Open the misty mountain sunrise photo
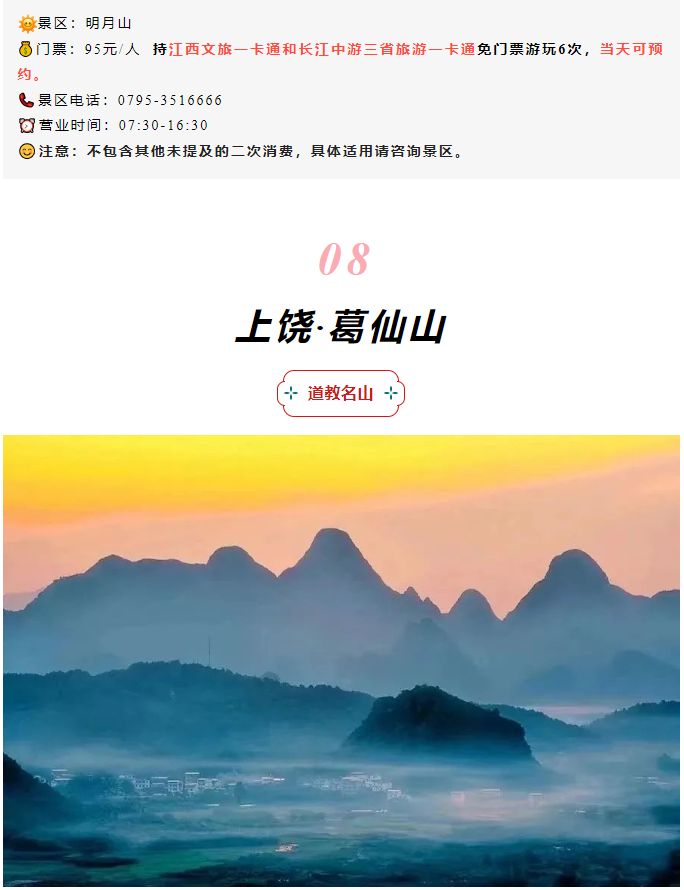The height and width of the screenshot is (890, 684). 341,661
